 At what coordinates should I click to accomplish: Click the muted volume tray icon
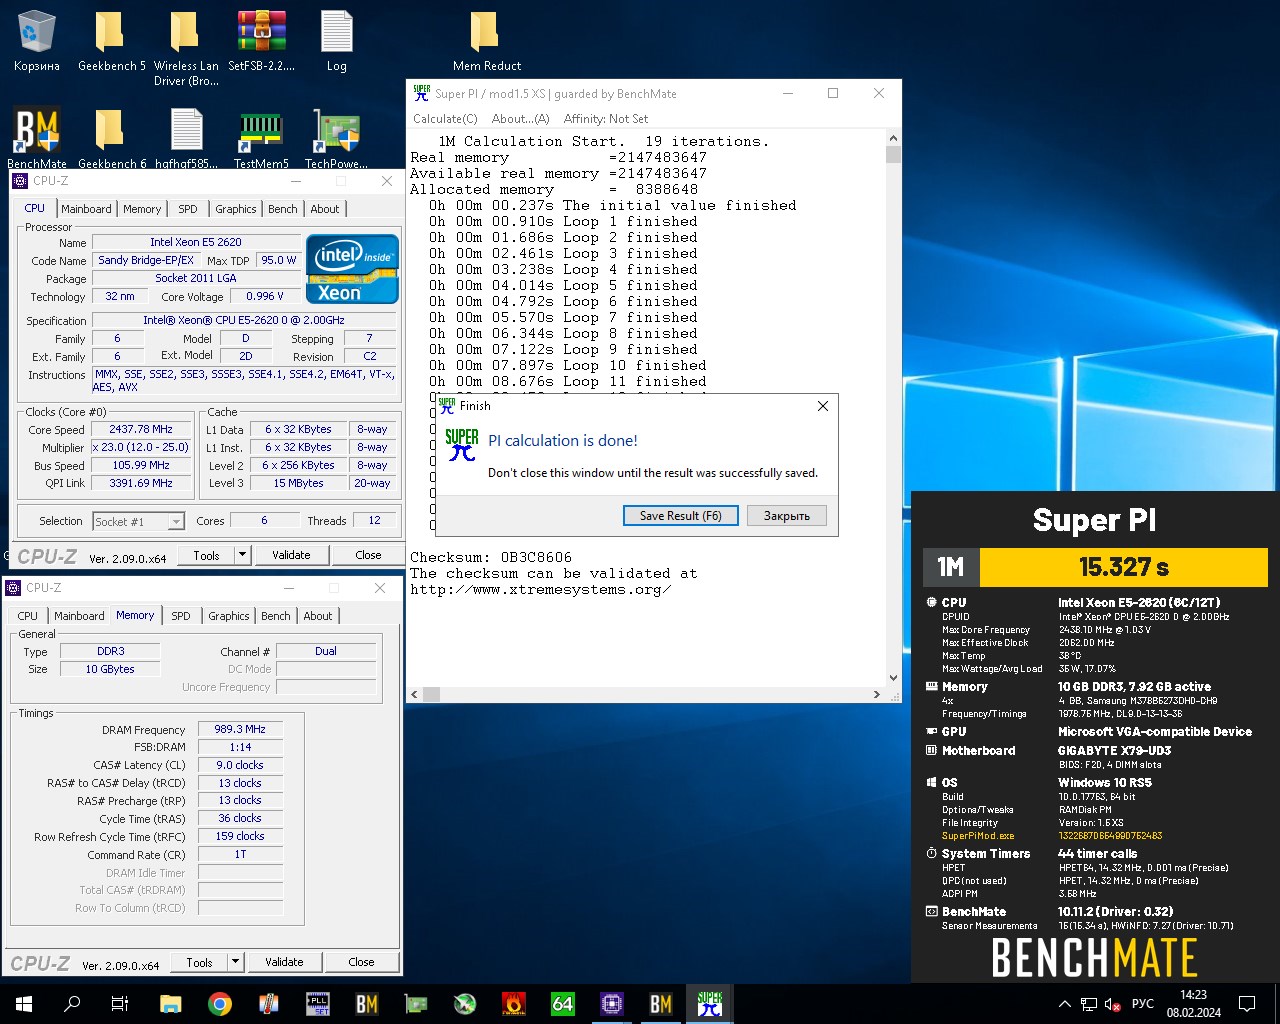[x=1112, y=1004]
